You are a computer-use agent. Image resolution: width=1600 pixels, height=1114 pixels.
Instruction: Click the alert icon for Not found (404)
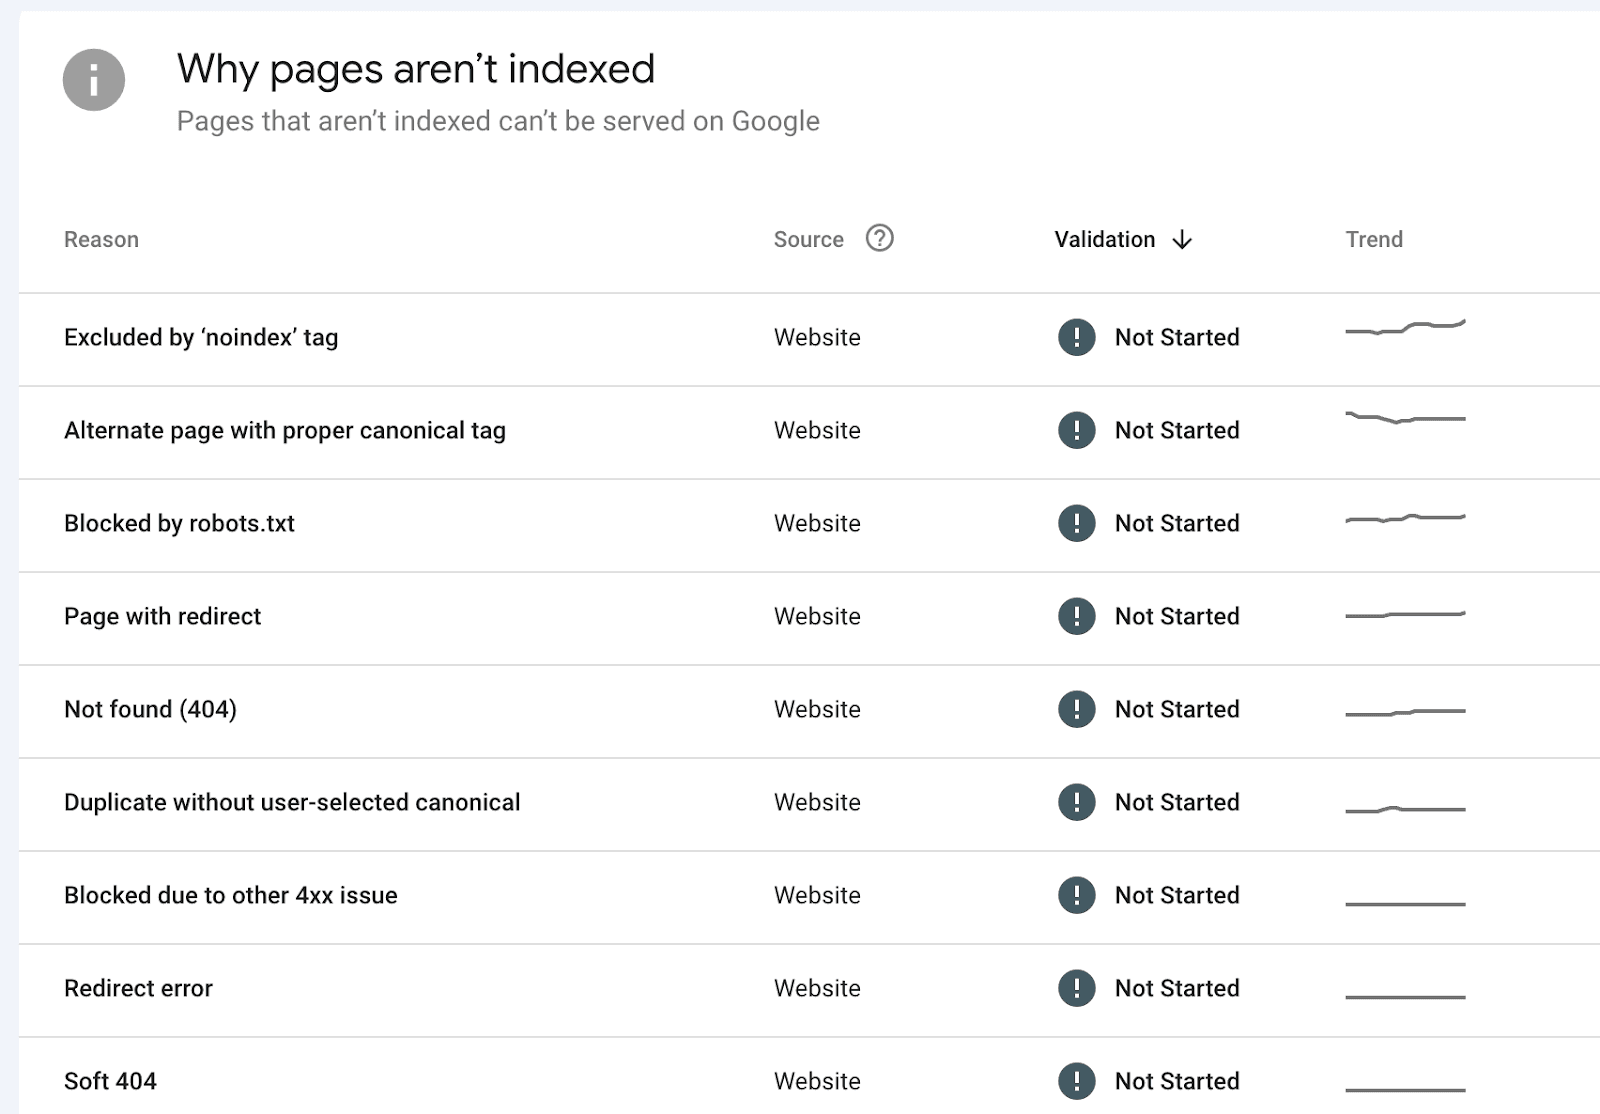(1075, 709)
